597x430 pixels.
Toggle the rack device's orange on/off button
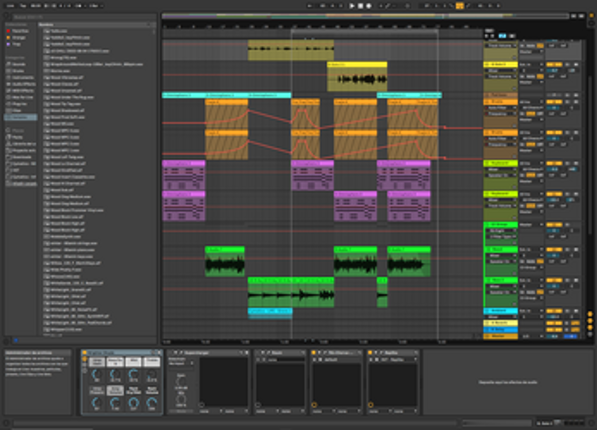[x=85, y=353]
